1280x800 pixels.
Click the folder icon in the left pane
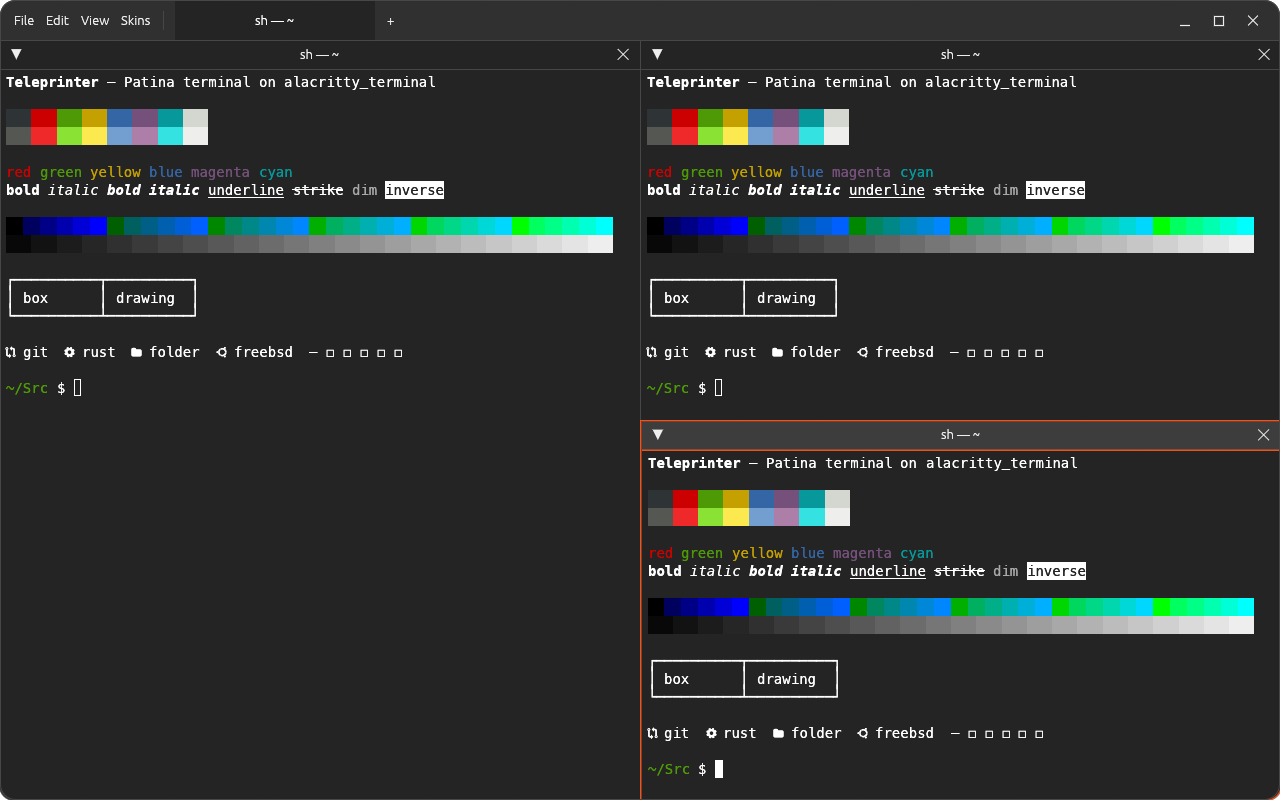[137, 352]
